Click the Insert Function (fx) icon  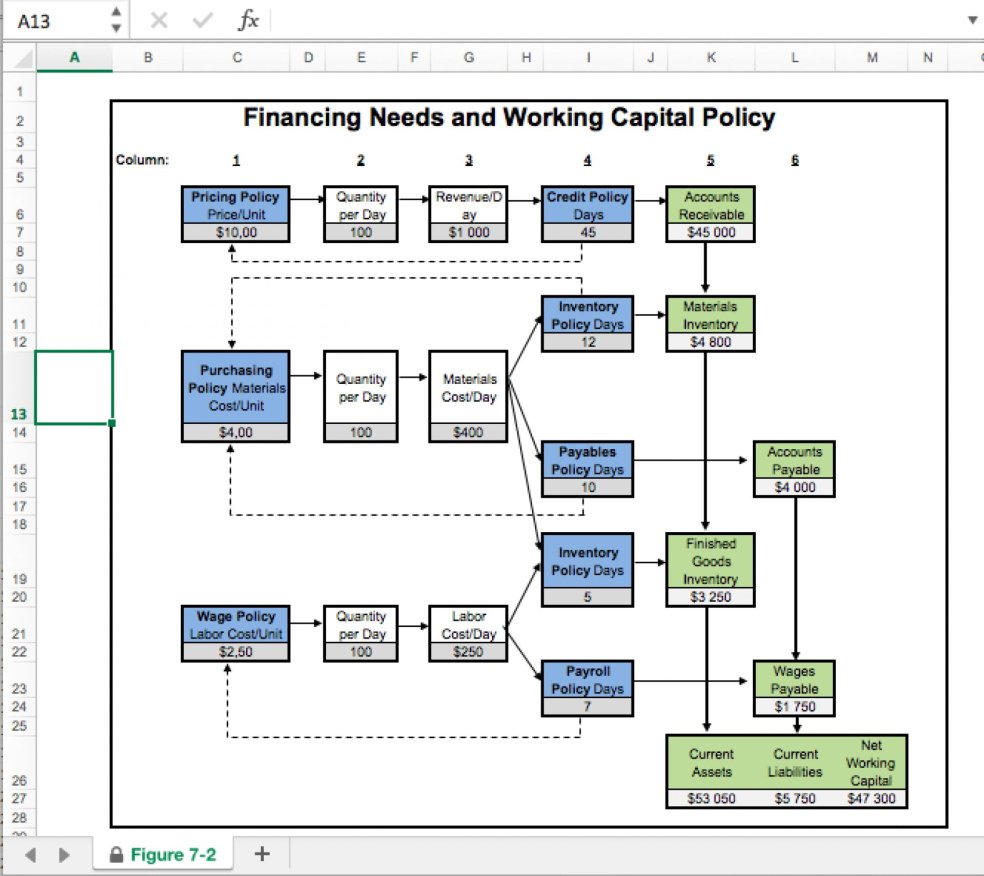[250, 19]
